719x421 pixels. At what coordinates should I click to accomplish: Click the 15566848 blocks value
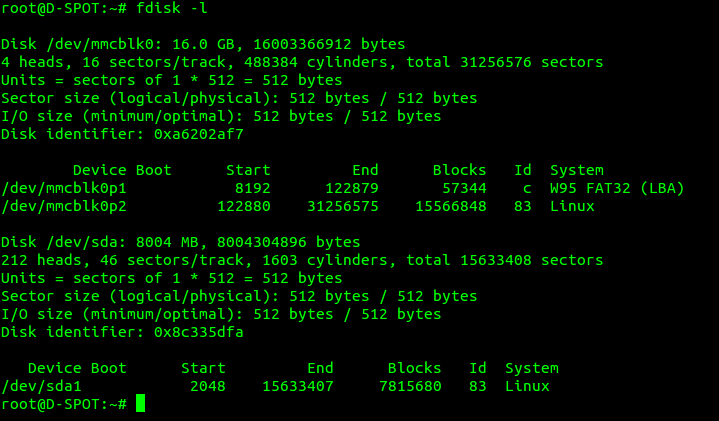pyautogui.click(x=451, y=206)
